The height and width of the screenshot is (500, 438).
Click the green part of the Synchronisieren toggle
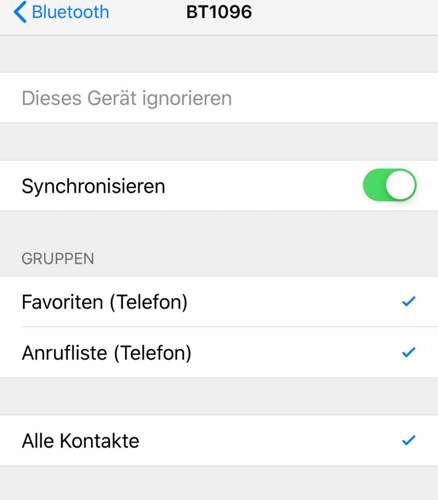coord(374,185)
